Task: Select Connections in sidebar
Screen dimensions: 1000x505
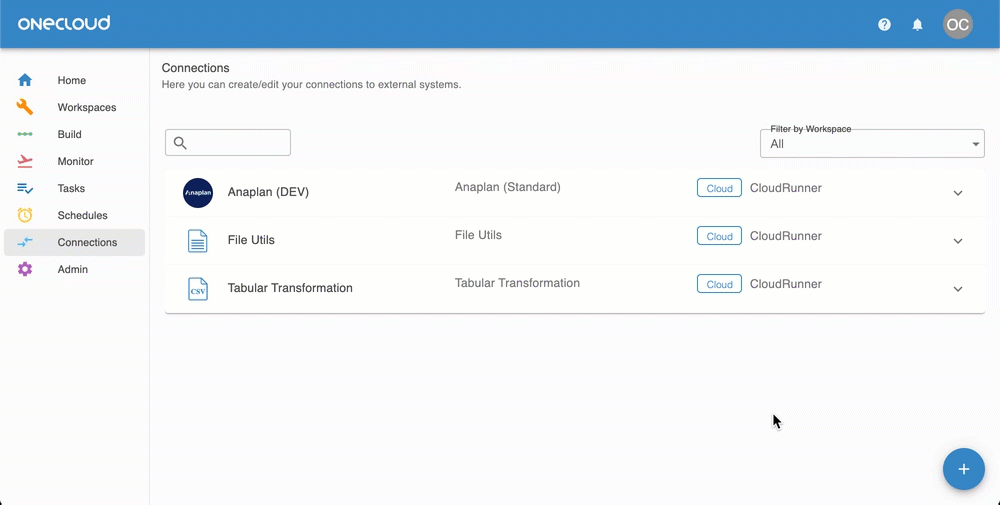Action: coord(74,242)
